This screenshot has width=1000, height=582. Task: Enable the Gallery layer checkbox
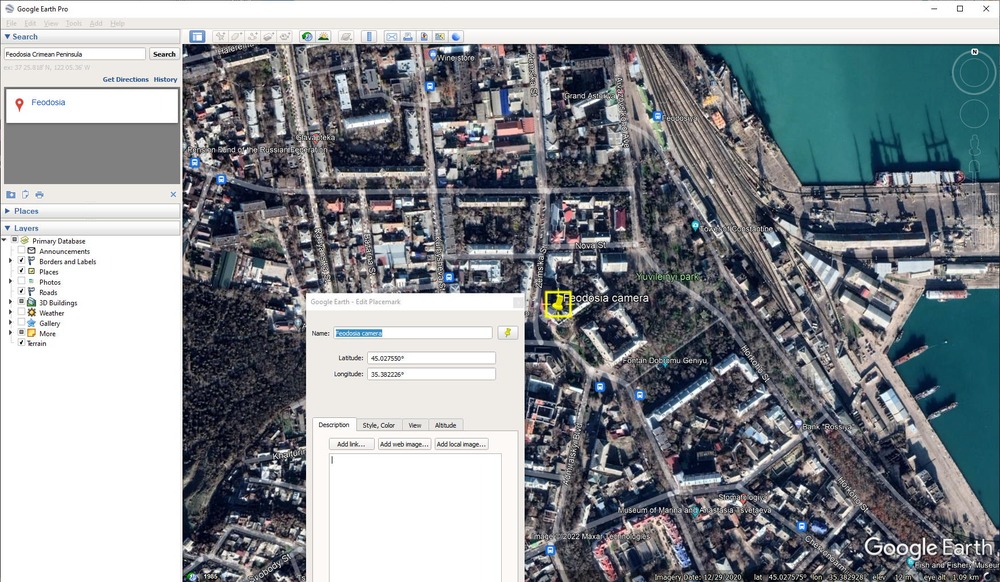pyautogui.click(x=21, y=323)
